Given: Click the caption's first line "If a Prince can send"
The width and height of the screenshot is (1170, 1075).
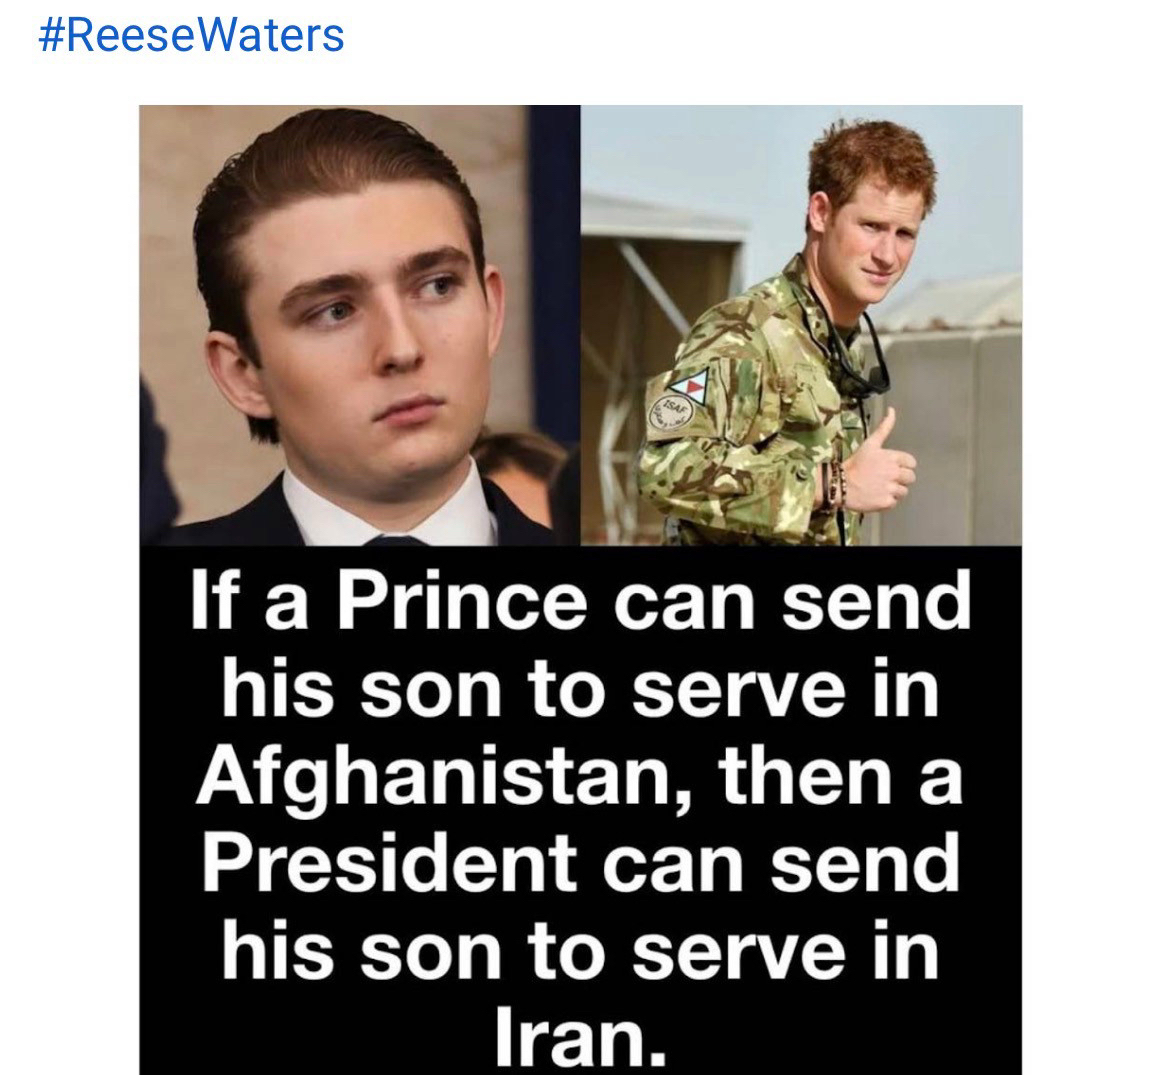Looking at the screenshot, I should point(581,601).
